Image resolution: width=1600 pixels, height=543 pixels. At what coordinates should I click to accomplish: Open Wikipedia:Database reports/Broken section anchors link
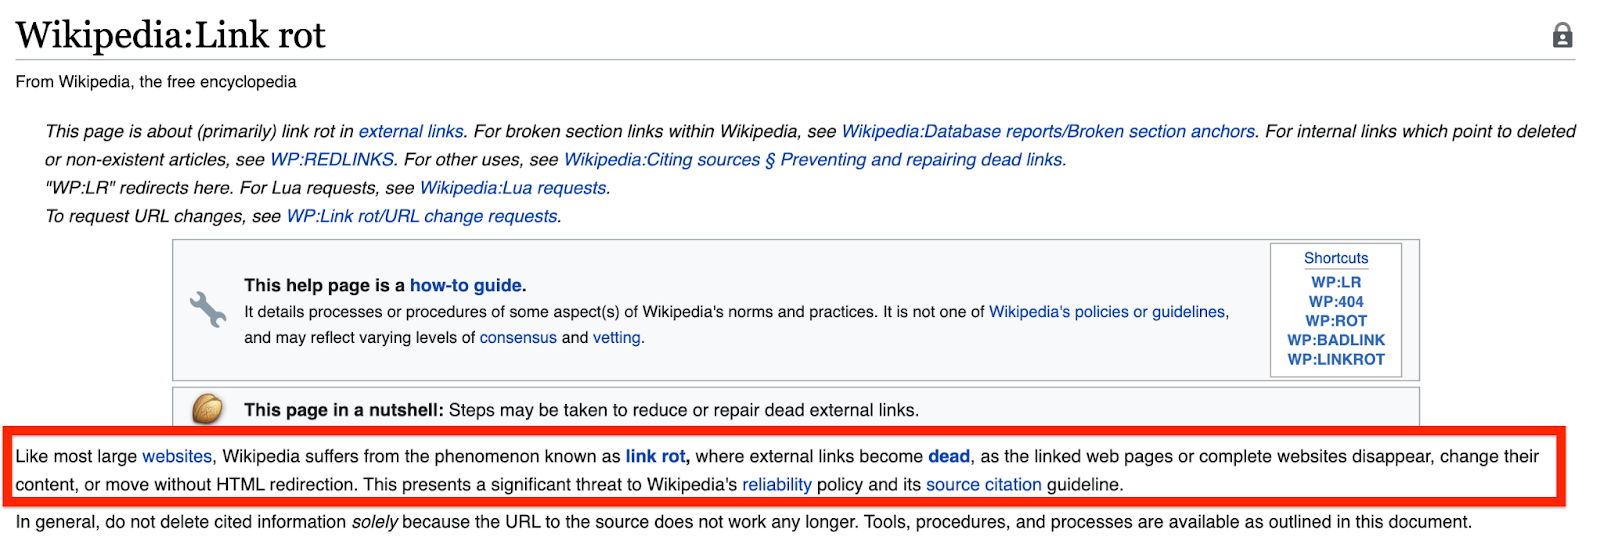(1048, 131)
